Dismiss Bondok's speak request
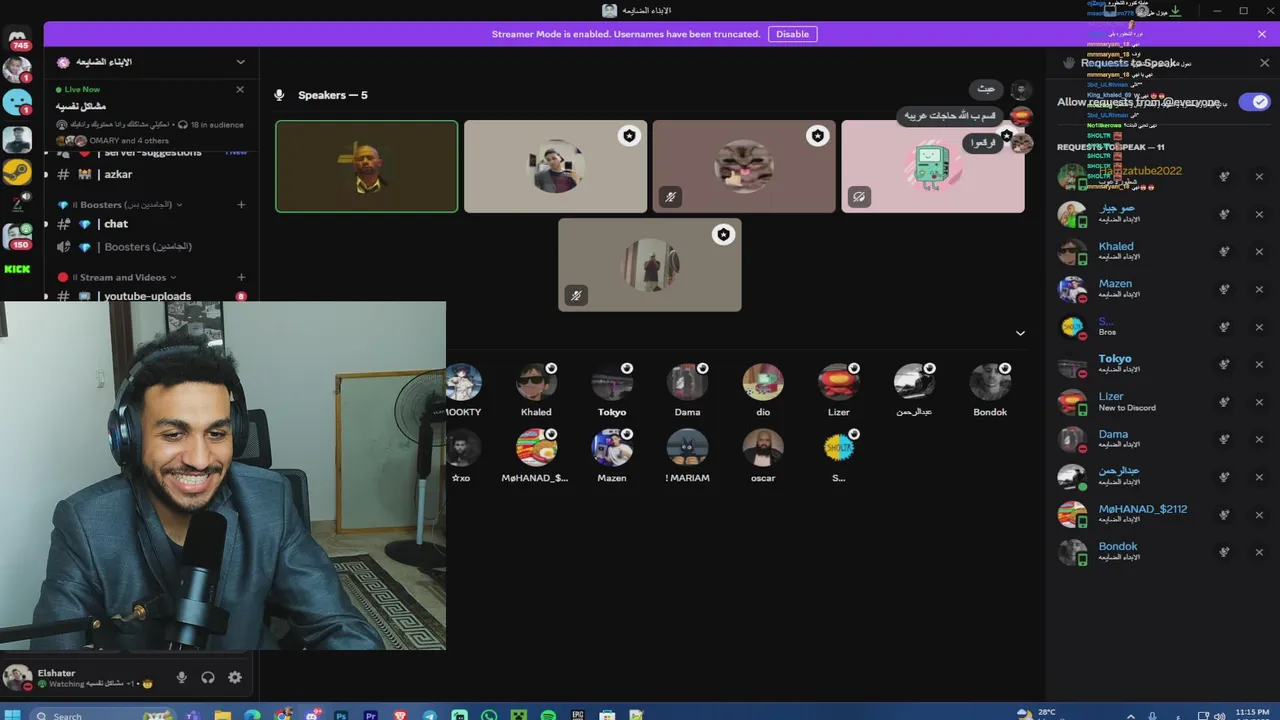The image size is (1280, 720). pyautogui.click(x=1259, y=552)
